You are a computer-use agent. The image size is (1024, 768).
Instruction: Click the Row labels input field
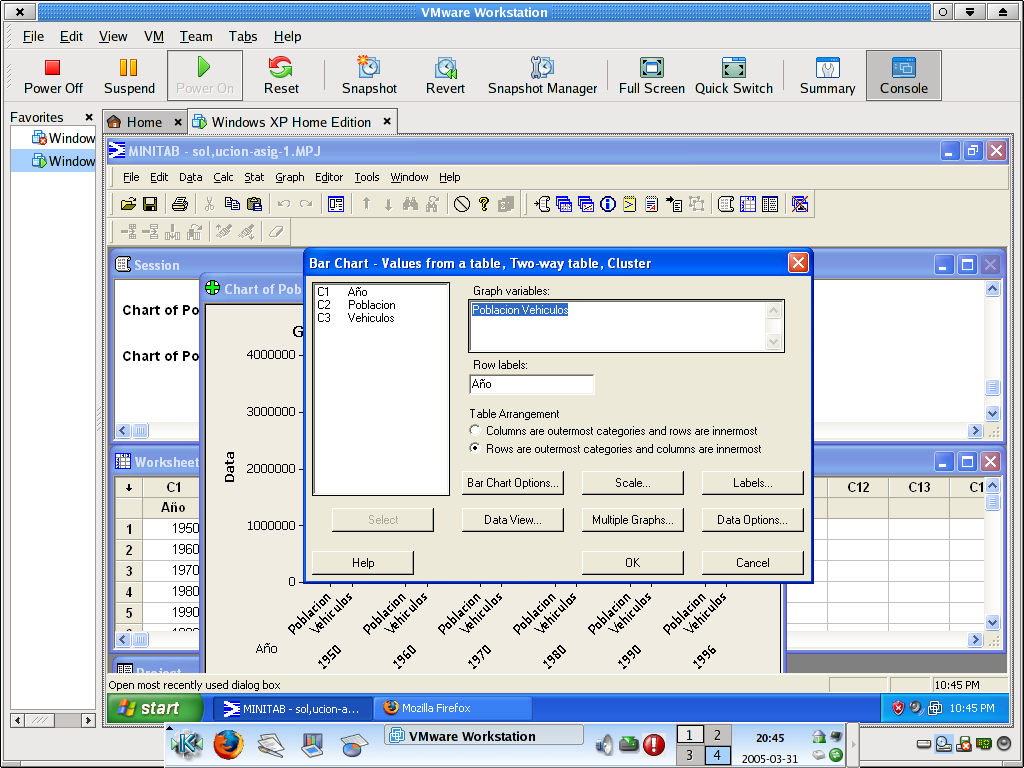point(532,384)
